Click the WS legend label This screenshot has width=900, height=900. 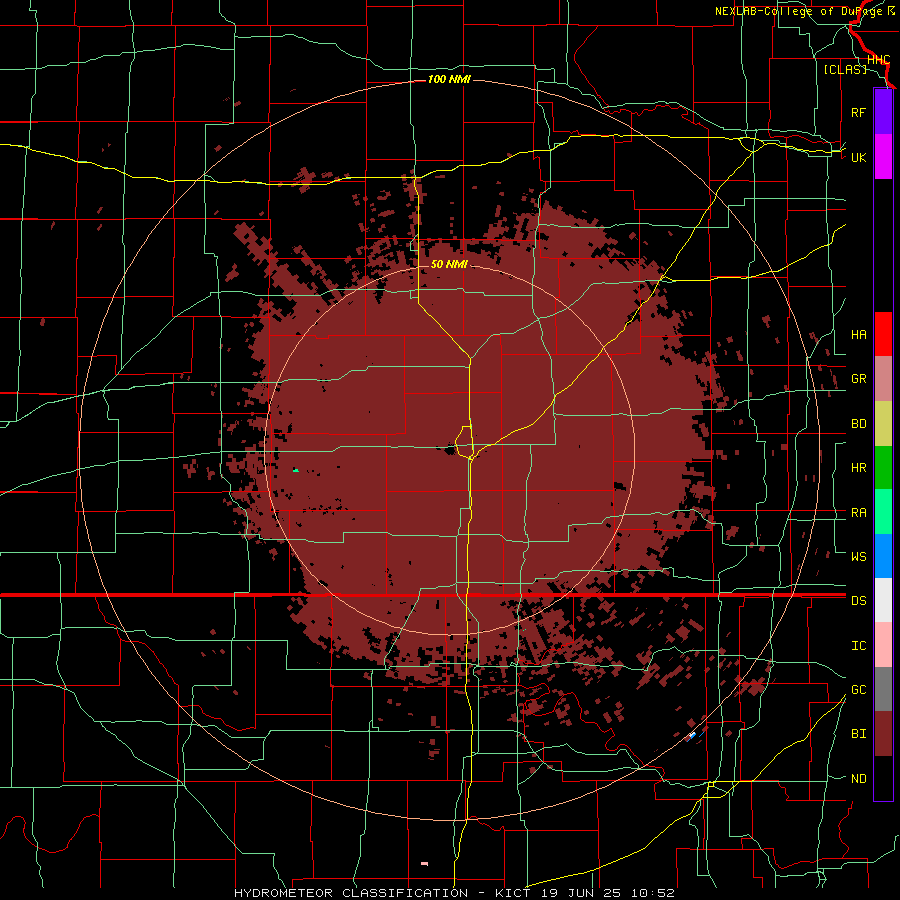click(x=859, y=556)
